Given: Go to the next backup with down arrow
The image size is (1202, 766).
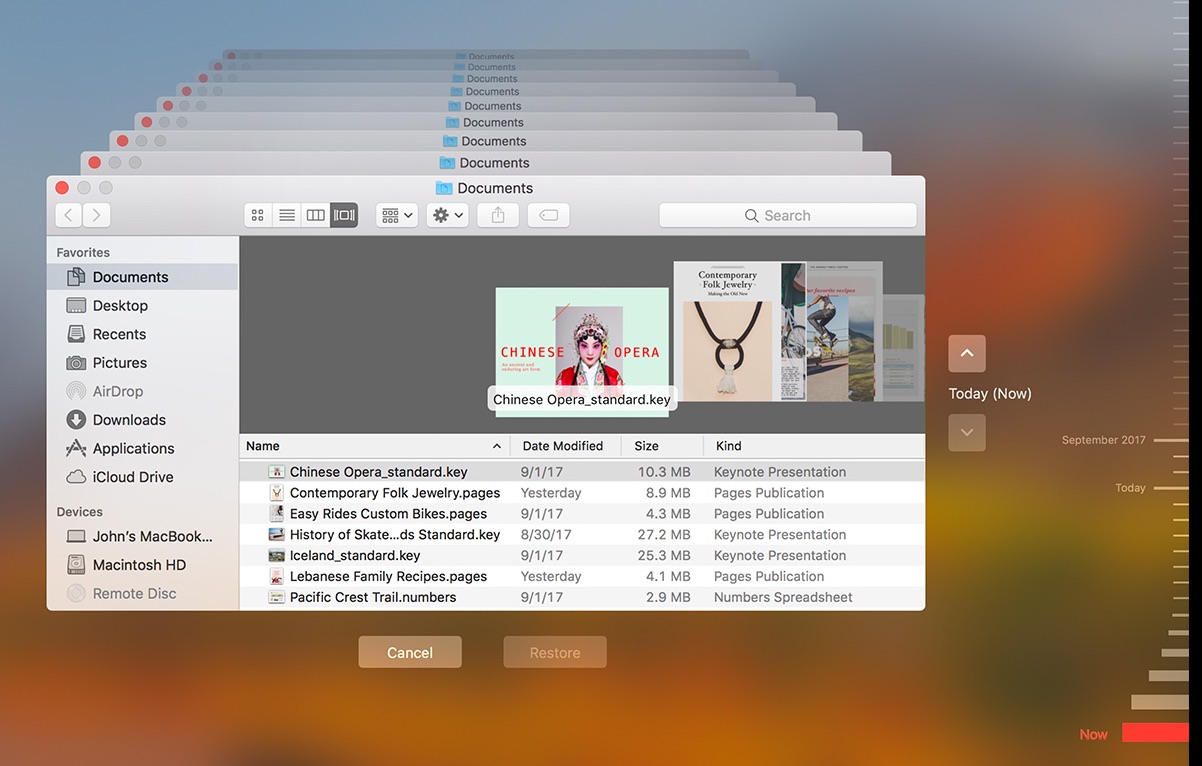Looking at the screenshot, I should 967,433.
